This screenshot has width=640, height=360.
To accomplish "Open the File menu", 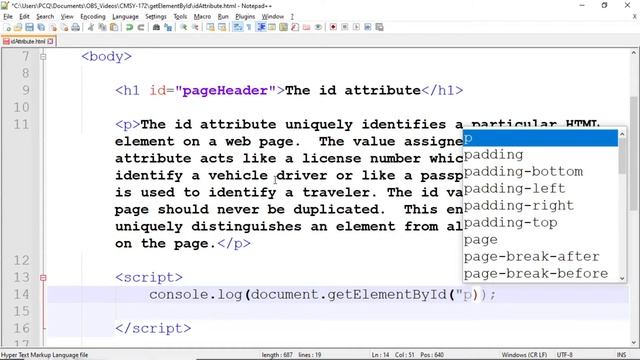I will 8,17.
